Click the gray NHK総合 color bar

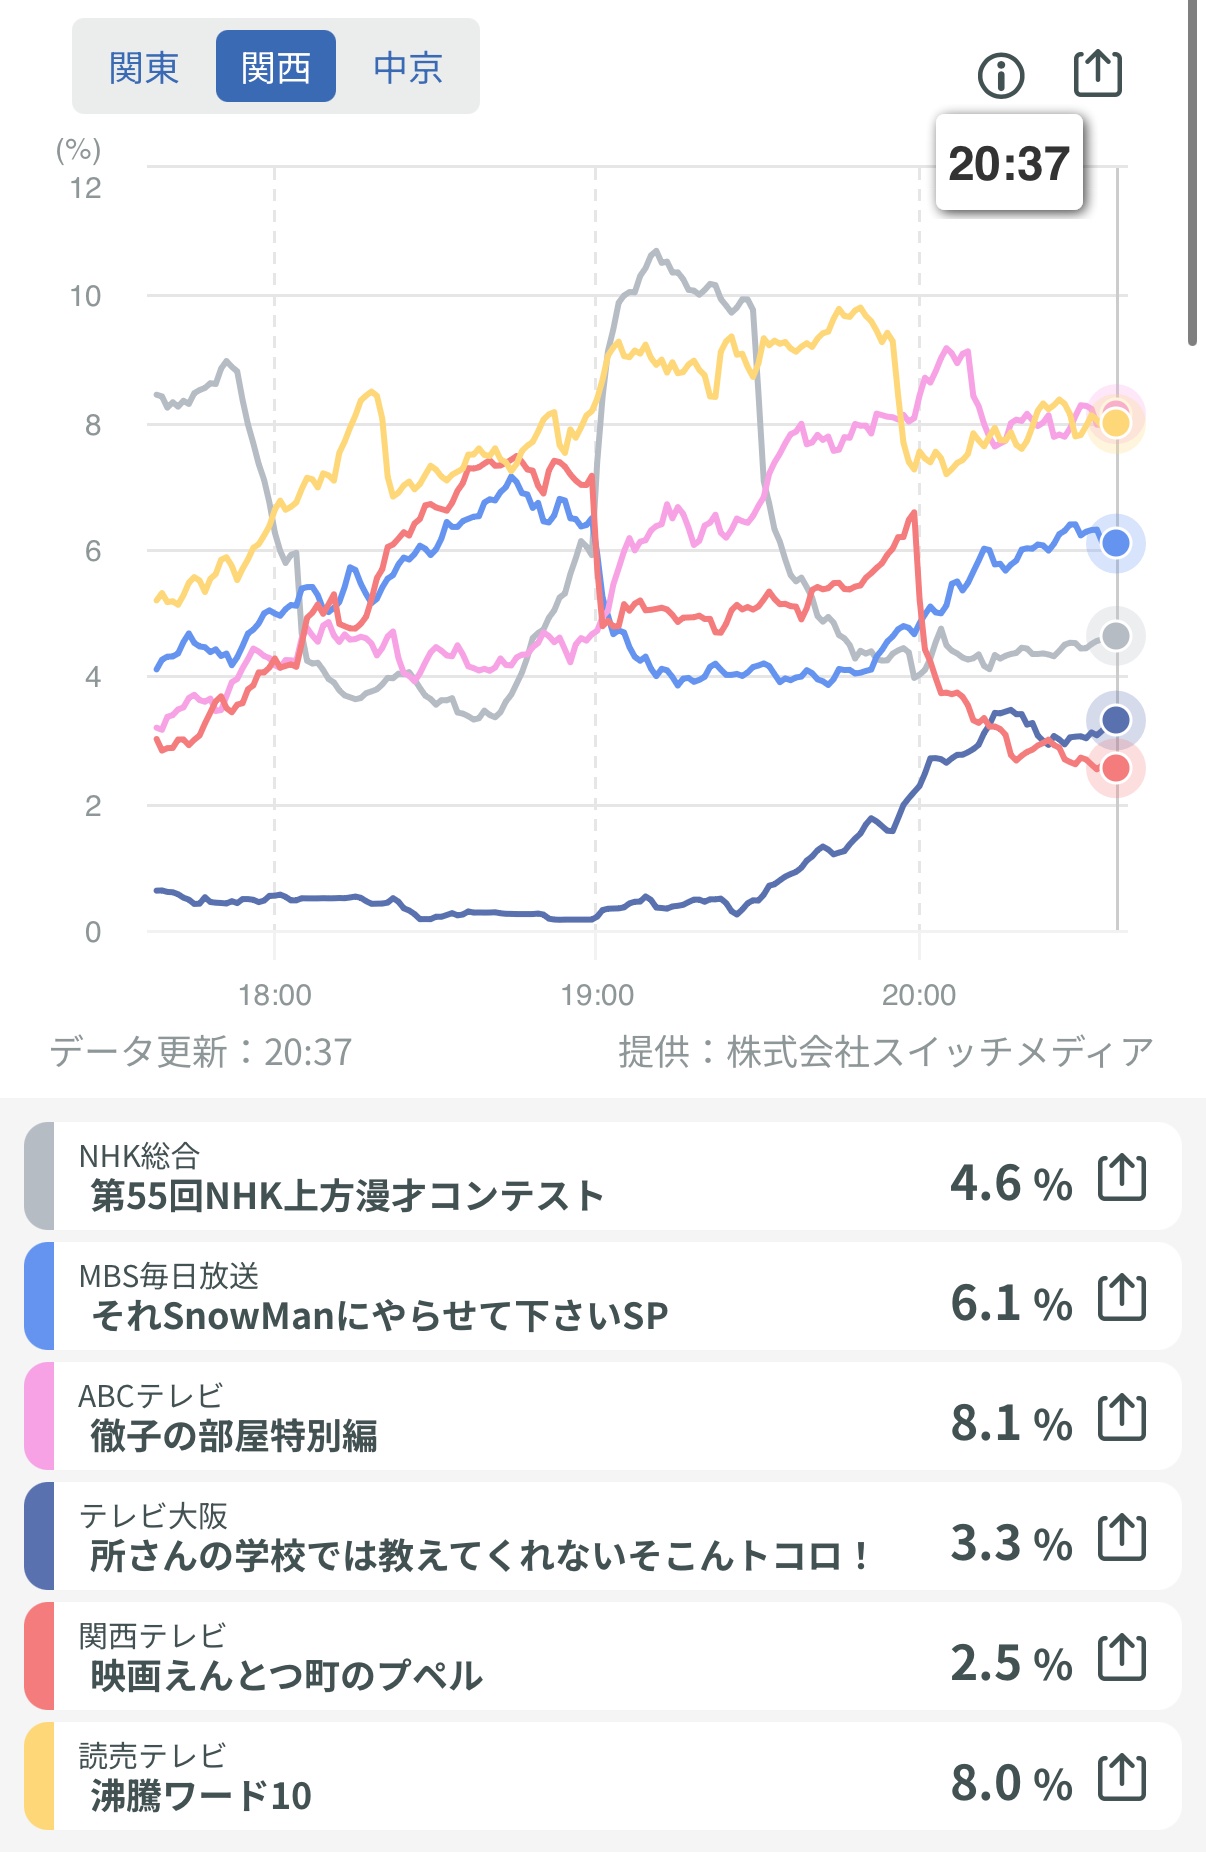pos(38,1177)
